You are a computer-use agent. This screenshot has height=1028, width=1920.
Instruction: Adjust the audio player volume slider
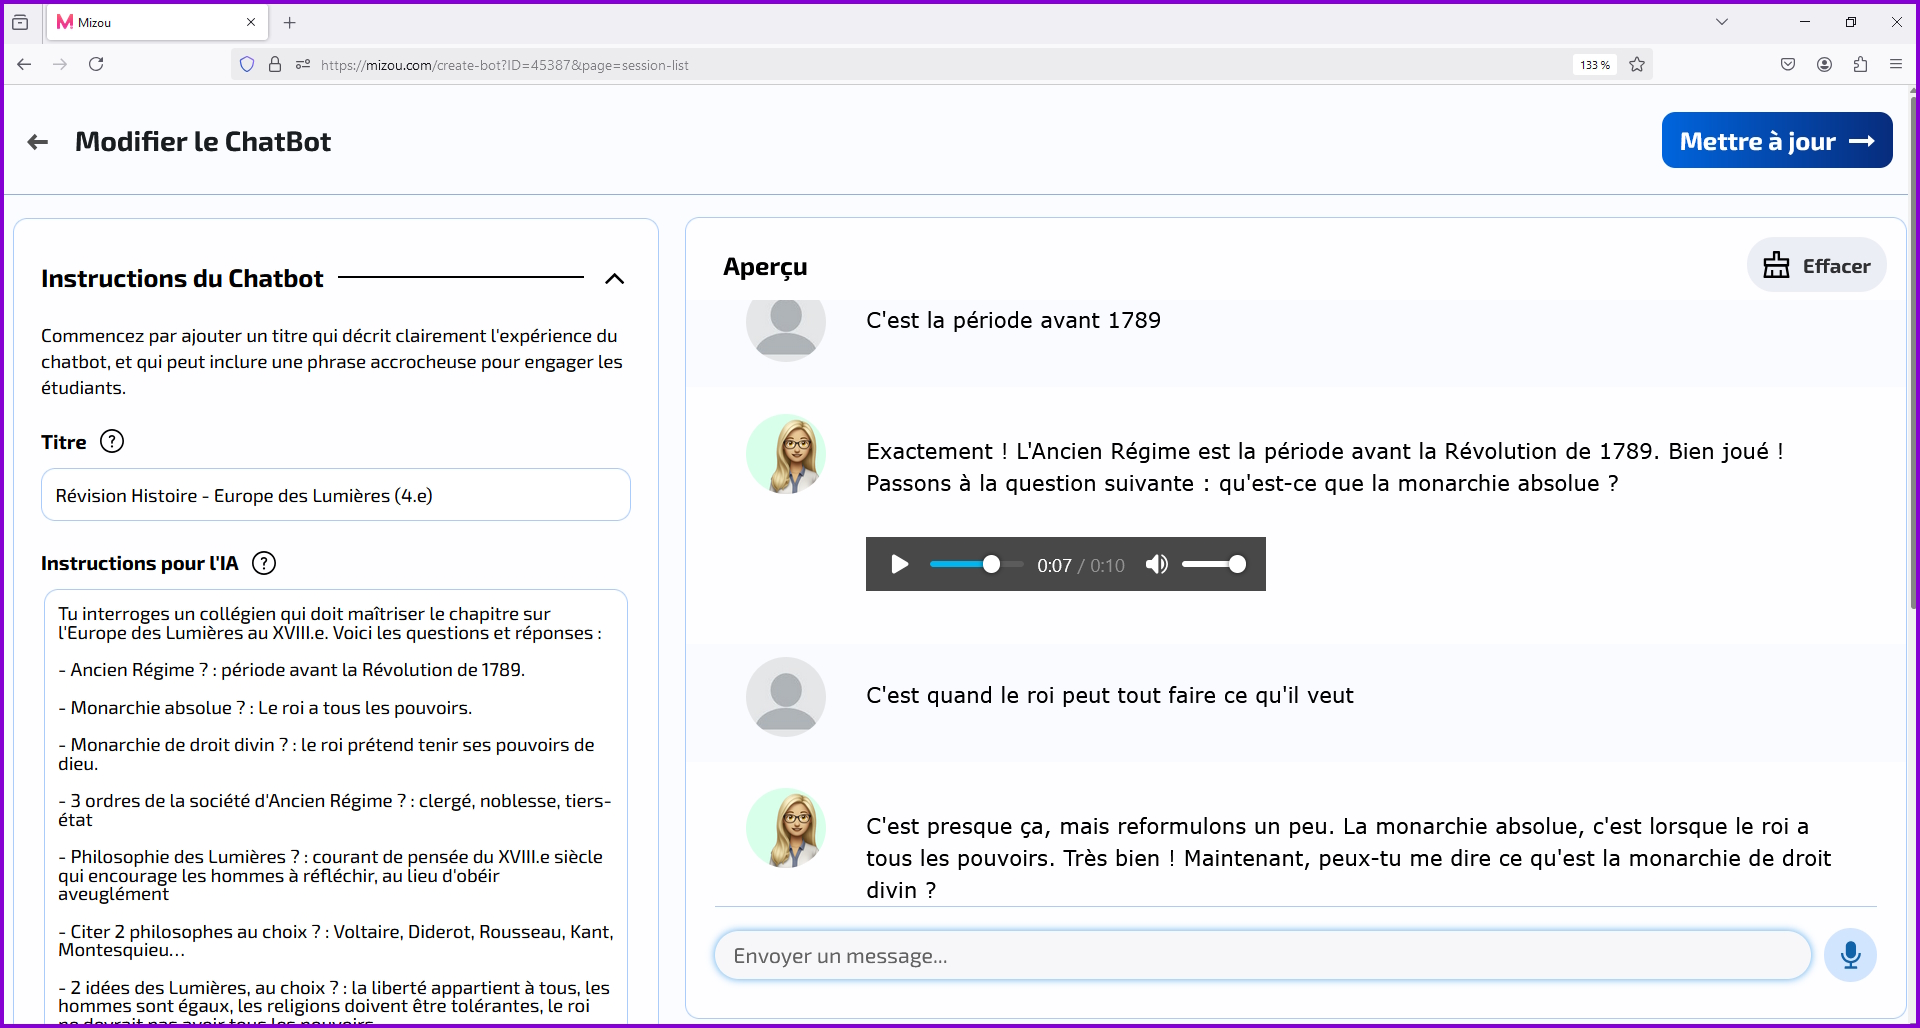coord(1213,564)
